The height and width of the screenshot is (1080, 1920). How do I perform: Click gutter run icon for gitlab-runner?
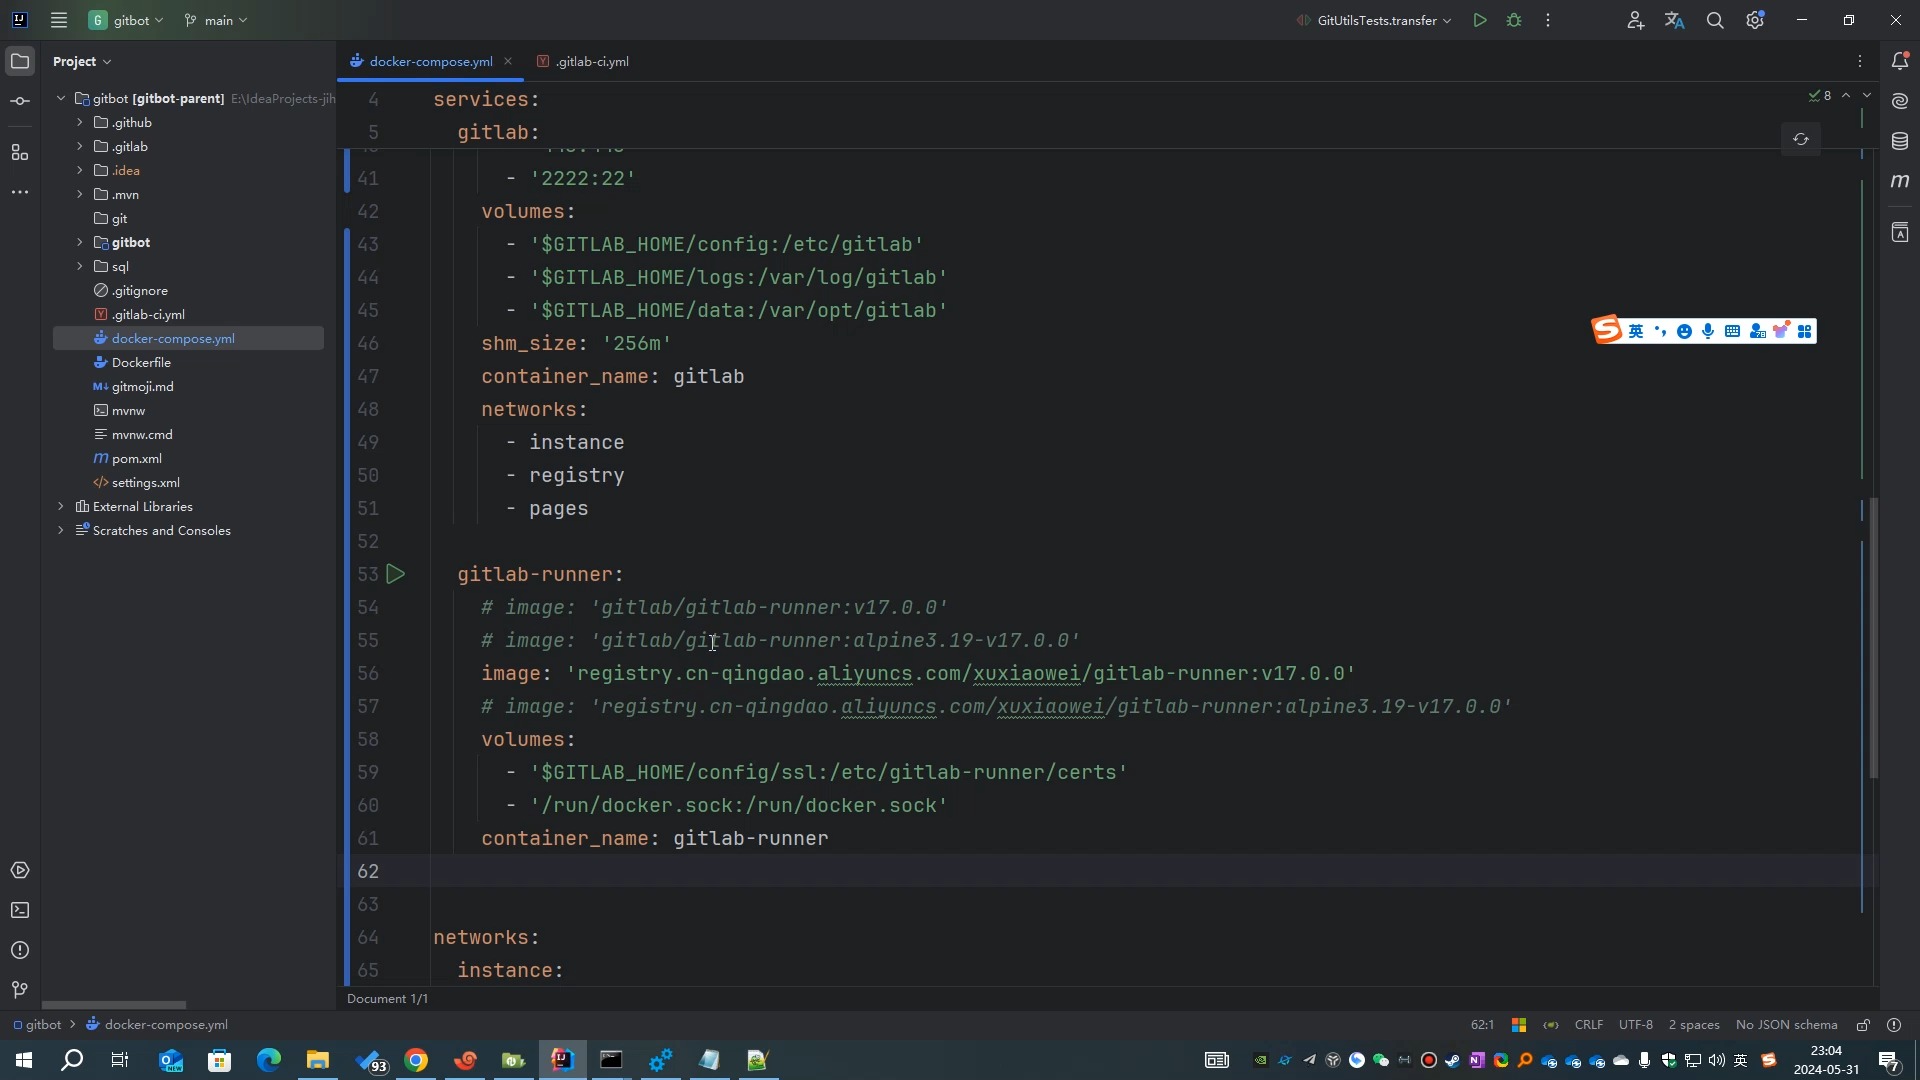pos(396,574)
